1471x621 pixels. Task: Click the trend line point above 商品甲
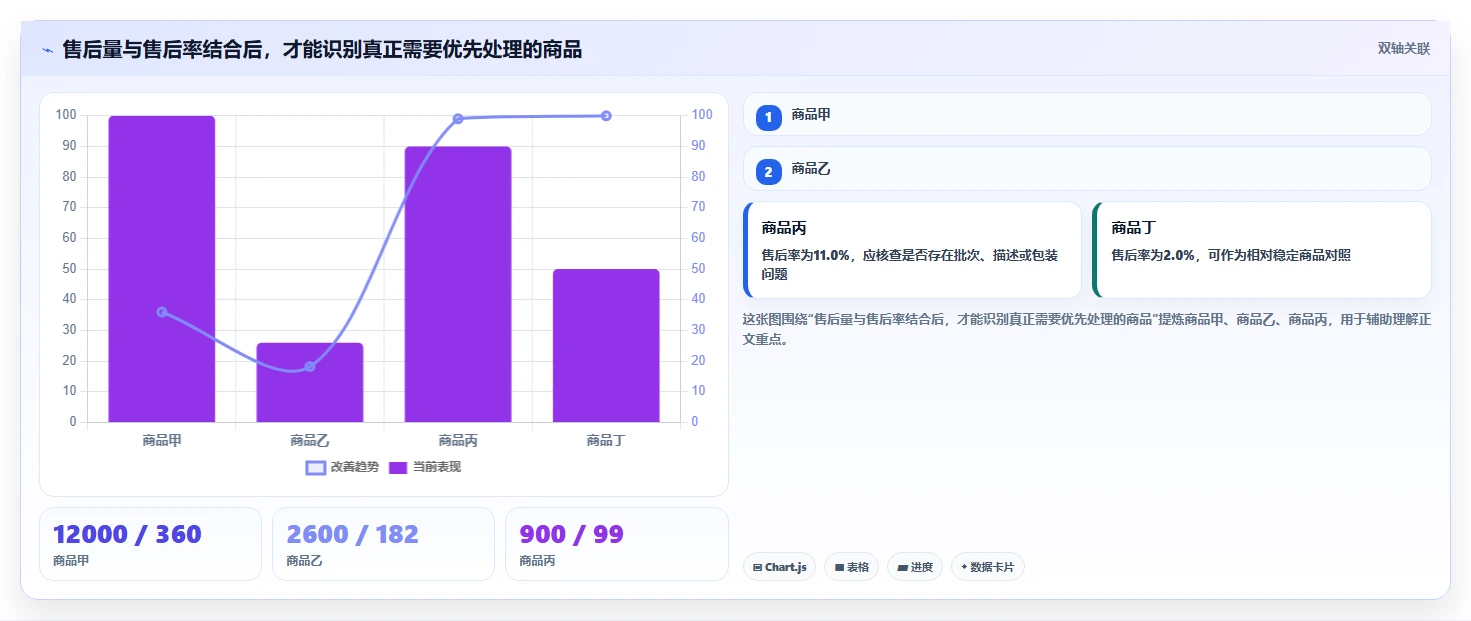(162, 312)
